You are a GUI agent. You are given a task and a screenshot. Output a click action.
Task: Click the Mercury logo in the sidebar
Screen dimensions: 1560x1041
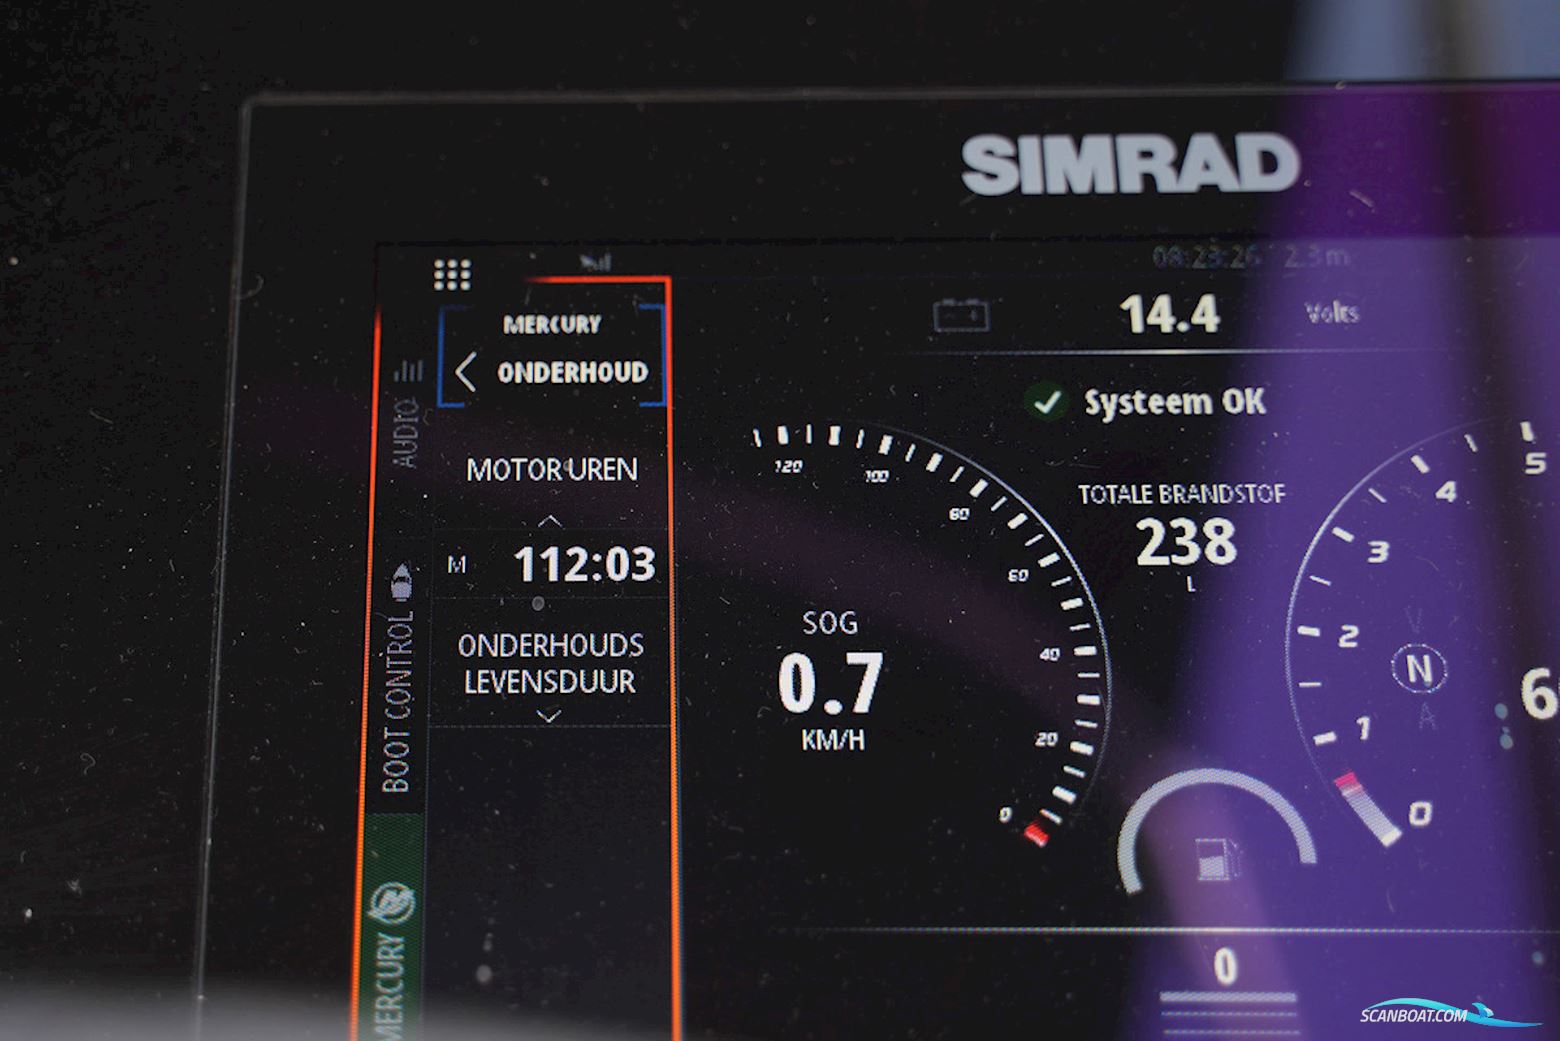(x=391, y=904)
